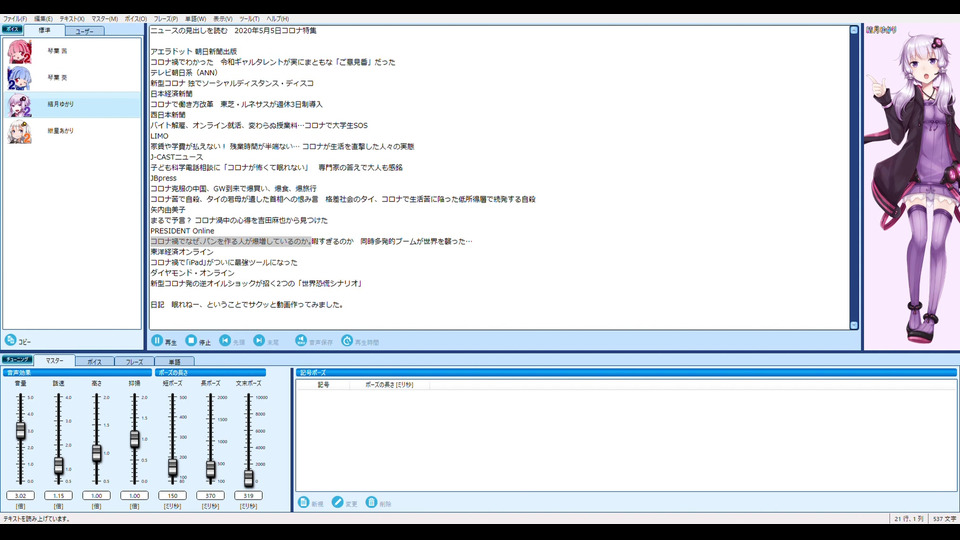Viewport: 960px width, 540px height.
Task: Open the ファイル(F) menu
Action: [15, 19]
